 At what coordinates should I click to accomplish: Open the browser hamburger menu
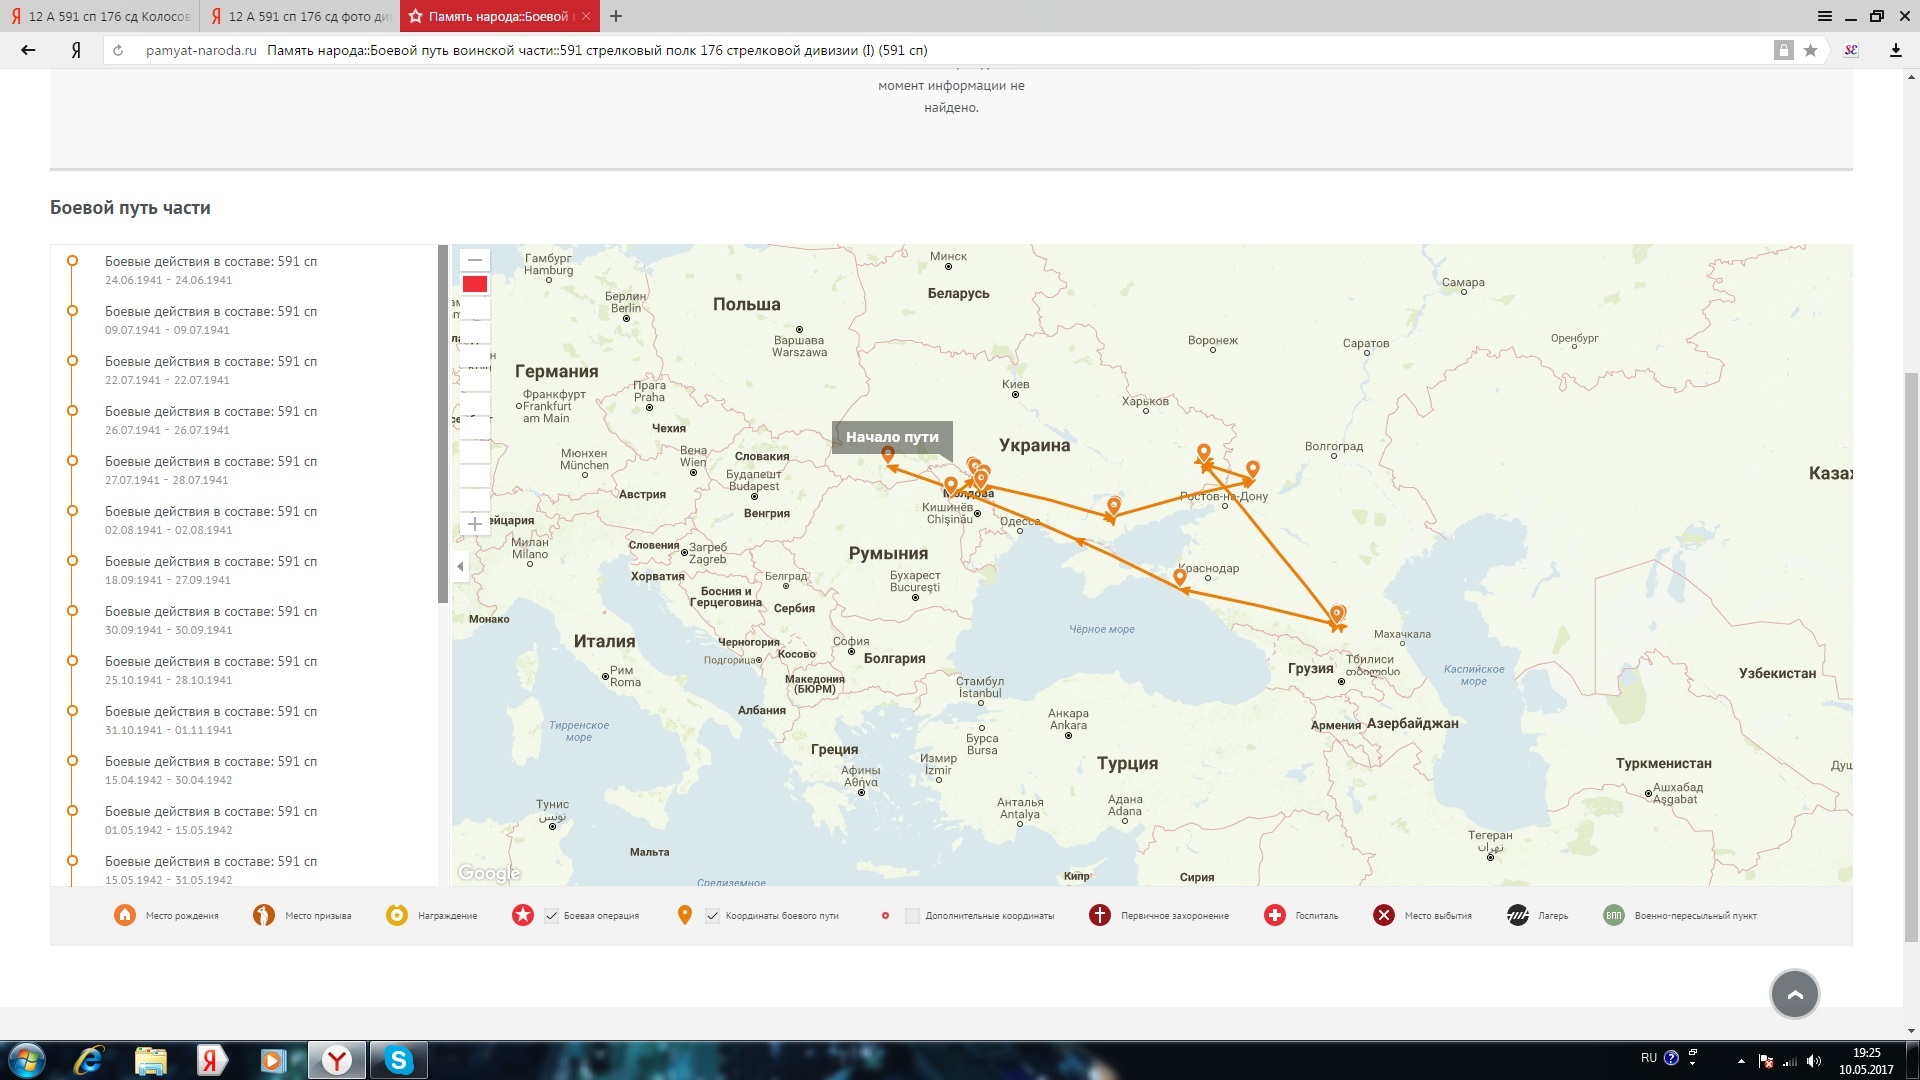pyautogui.click(x=1824, y=16)
